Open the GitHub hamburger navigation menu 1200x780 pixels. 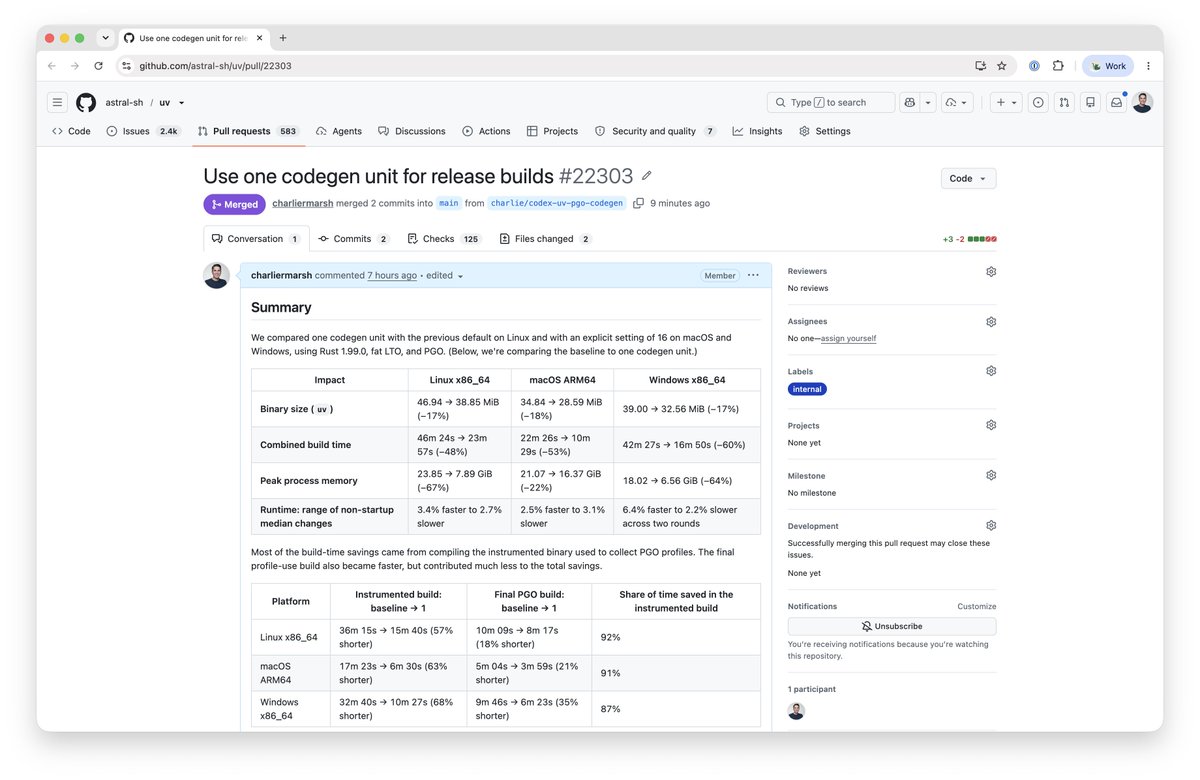click(58, 102)
